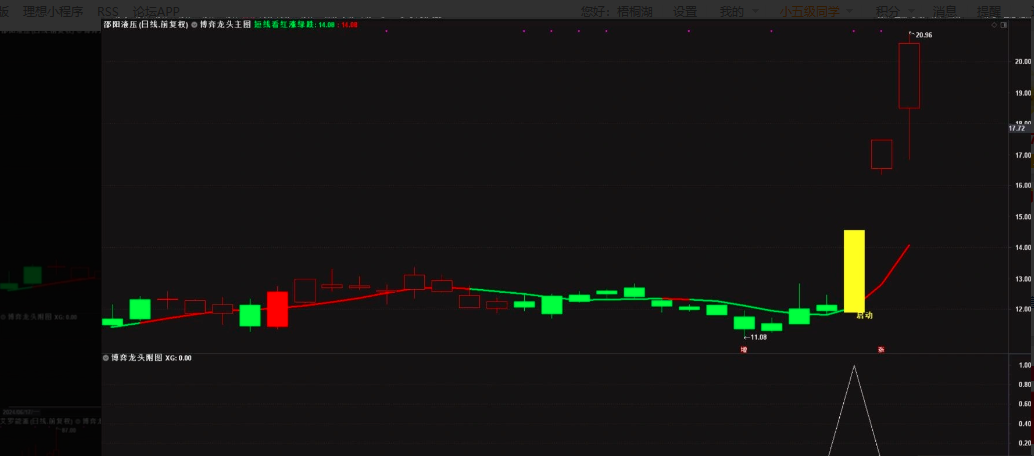
Task: Click the stock title 邵阳液压(日线,前复权)
Action: point(145,24)
